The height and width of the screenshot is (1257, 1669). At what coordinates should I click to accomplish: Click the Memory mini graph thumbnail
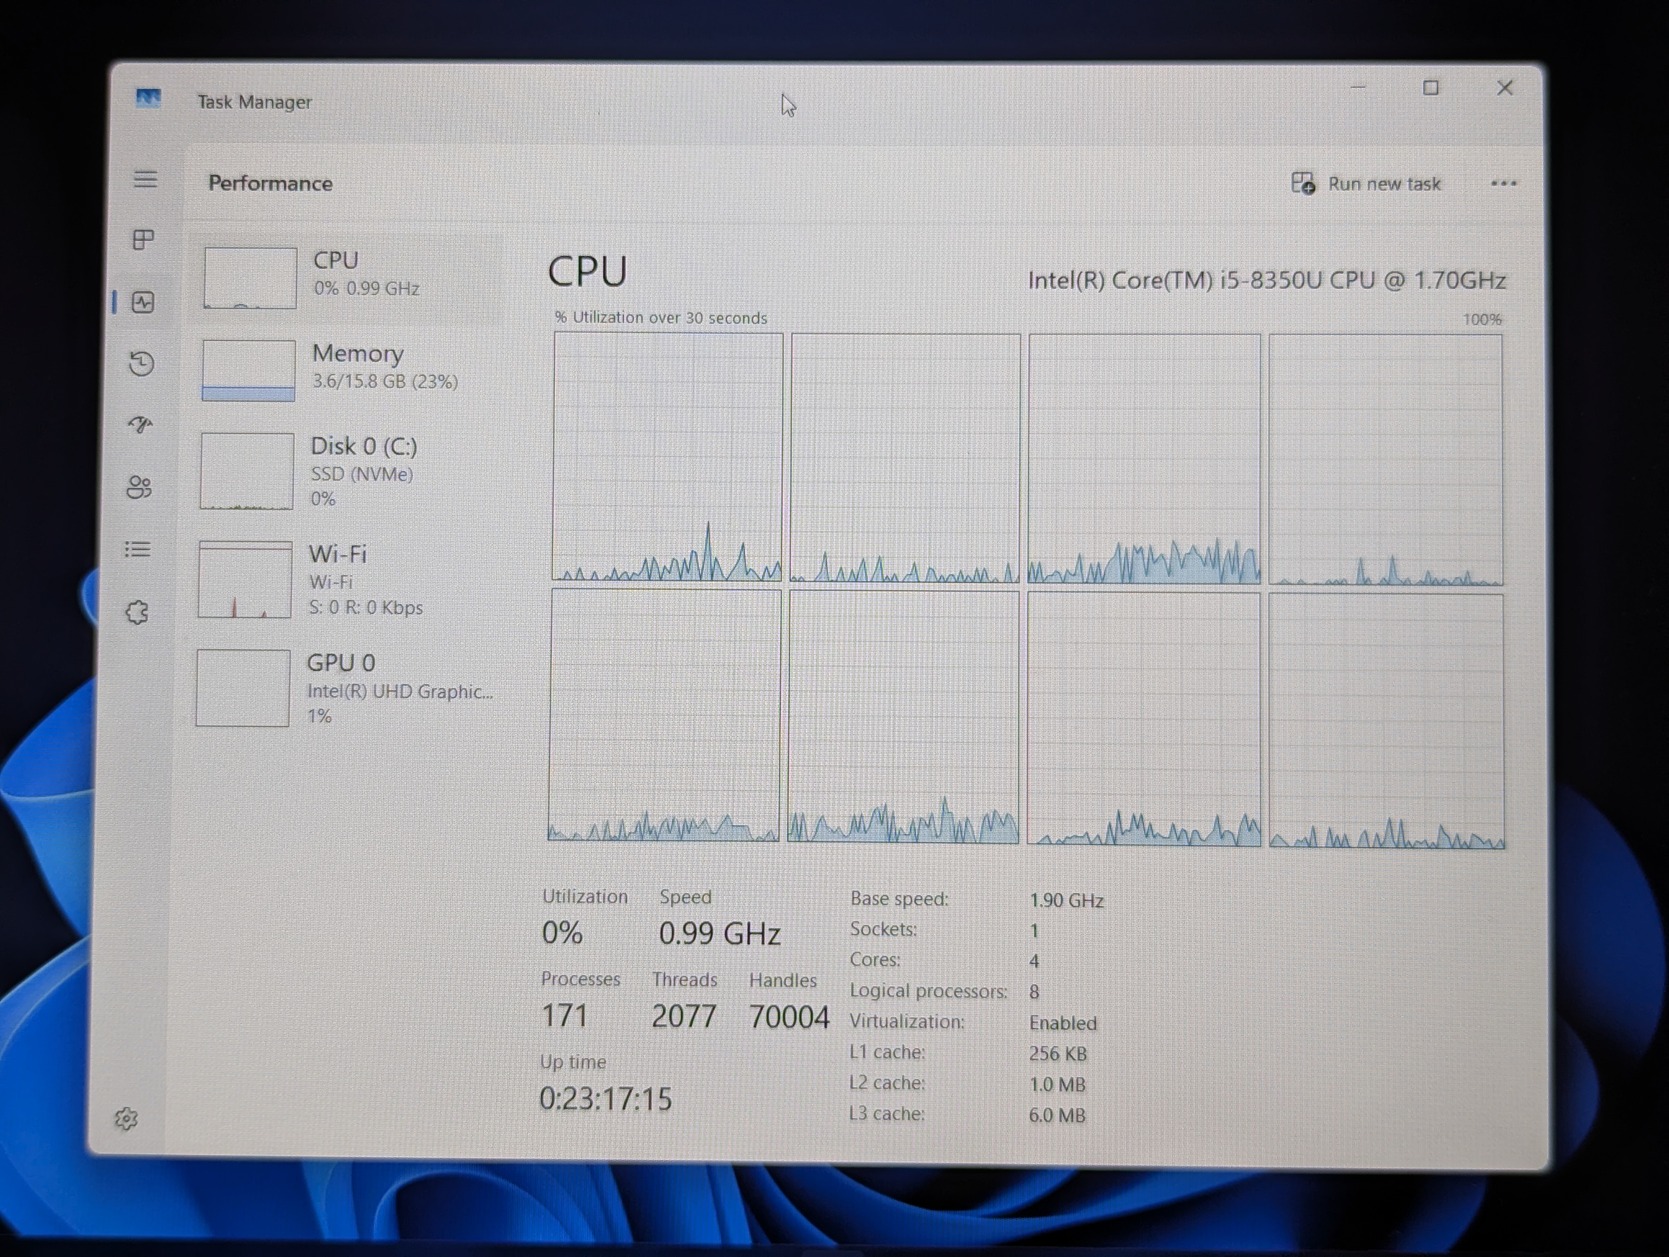248,370
